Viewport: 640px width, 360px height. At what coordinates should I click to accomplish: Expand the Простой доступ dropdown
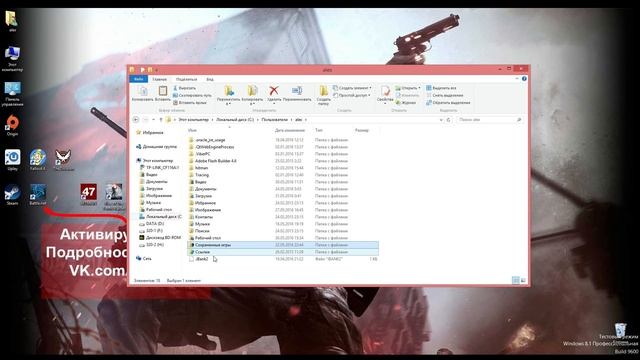coord(351,96)
